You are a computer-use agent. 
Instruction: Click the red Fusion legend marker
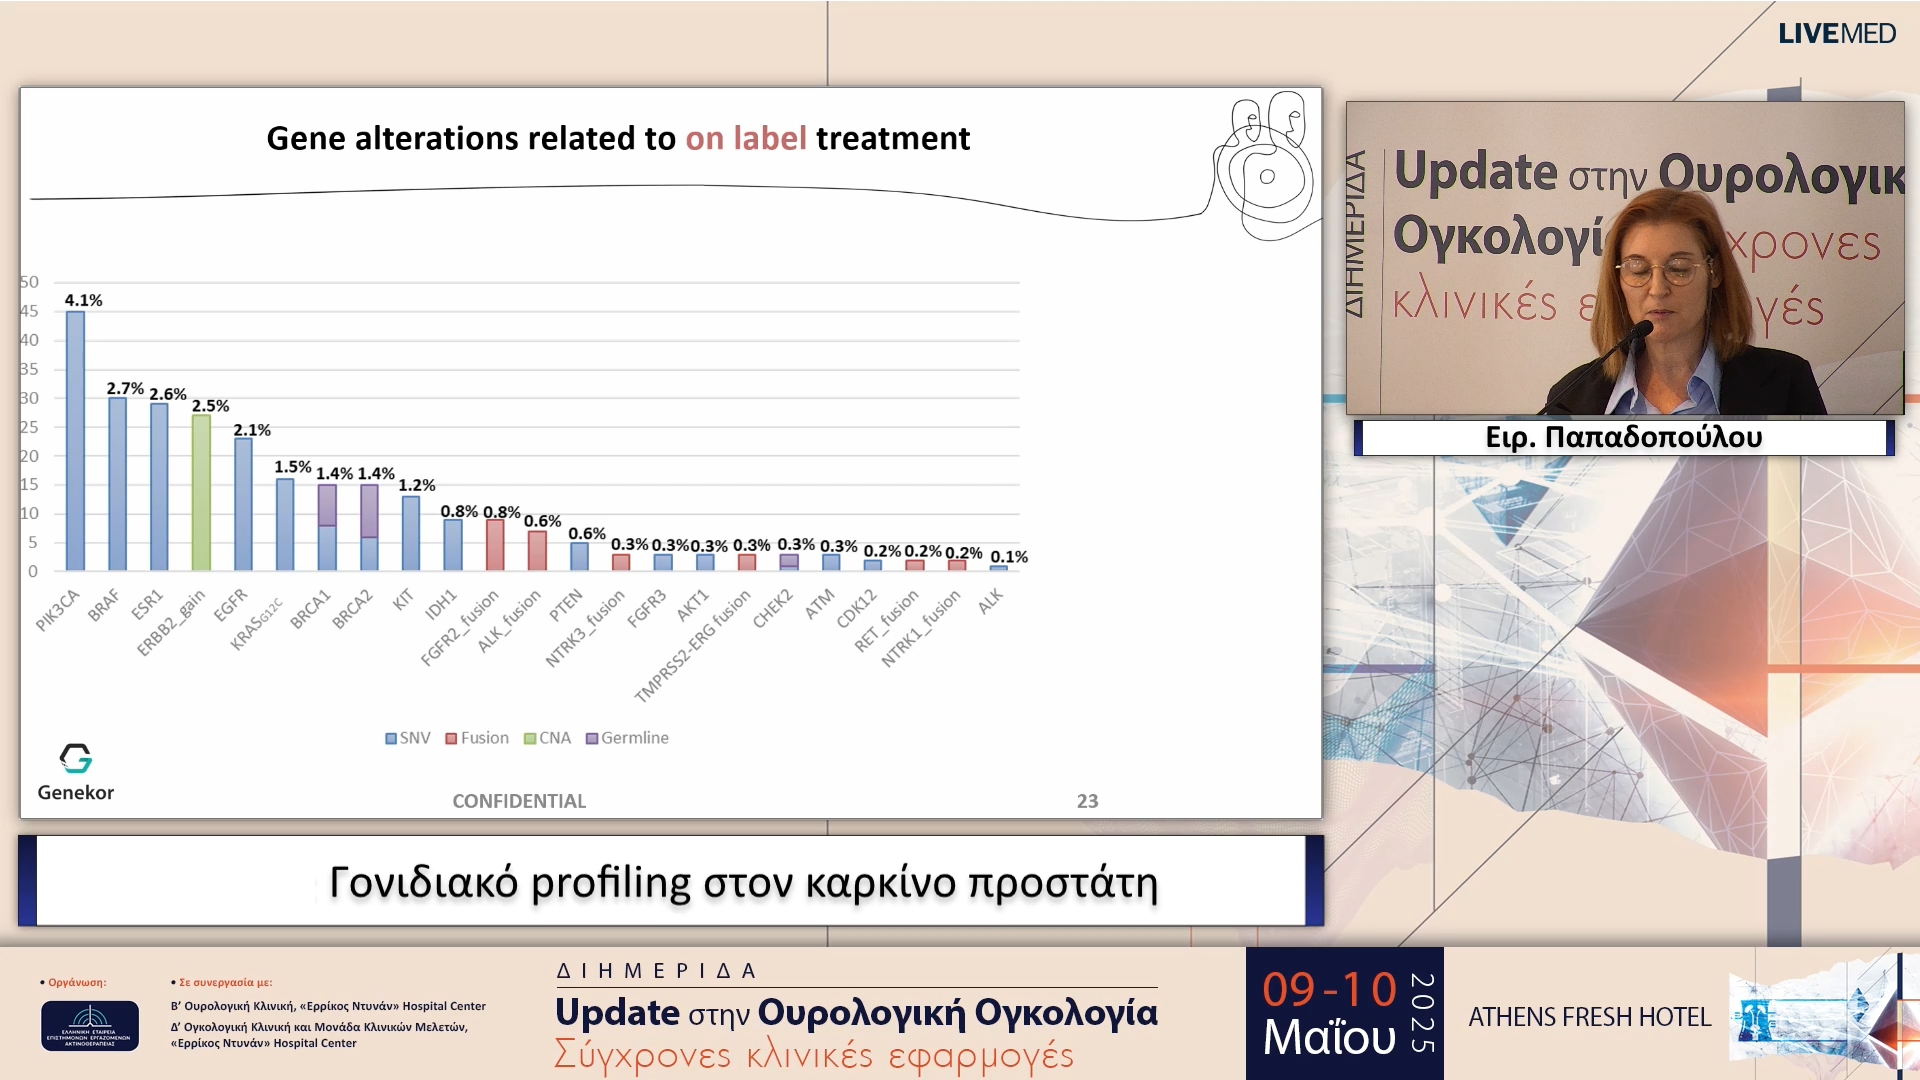click(449, 738)
